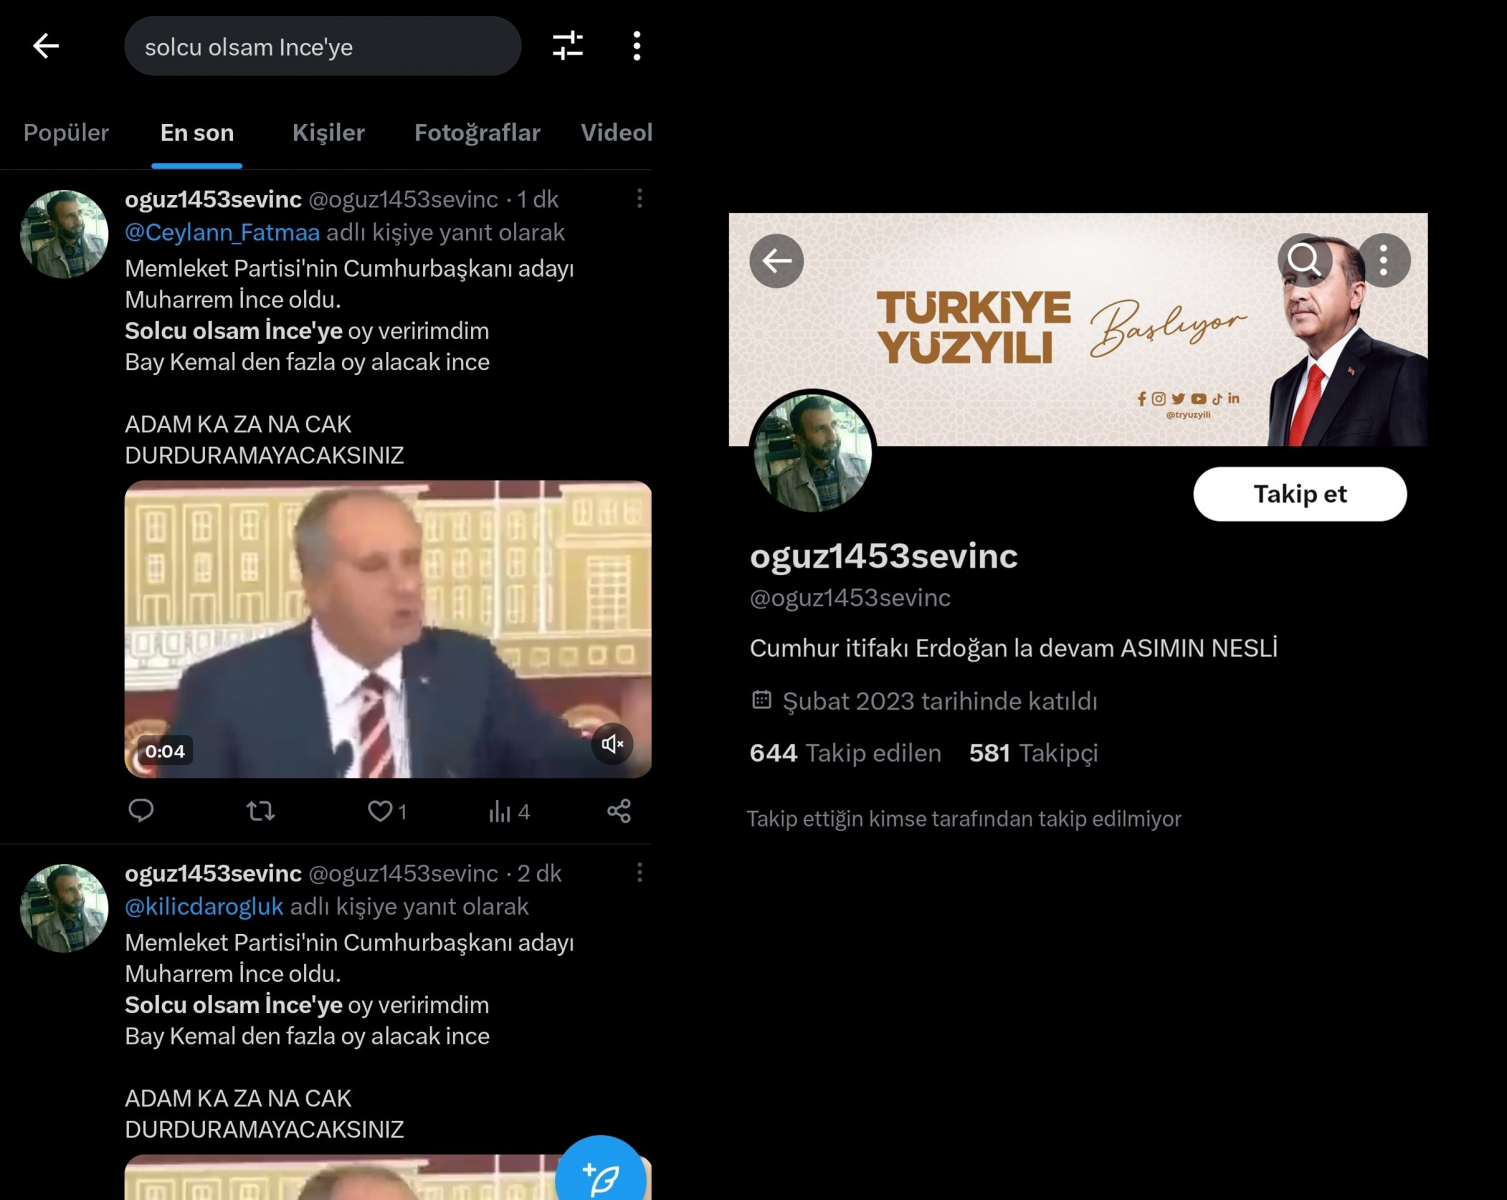Open more options on the first tweet
The width and height of the screenshot is (1507, 1200).
coord(640,199)
